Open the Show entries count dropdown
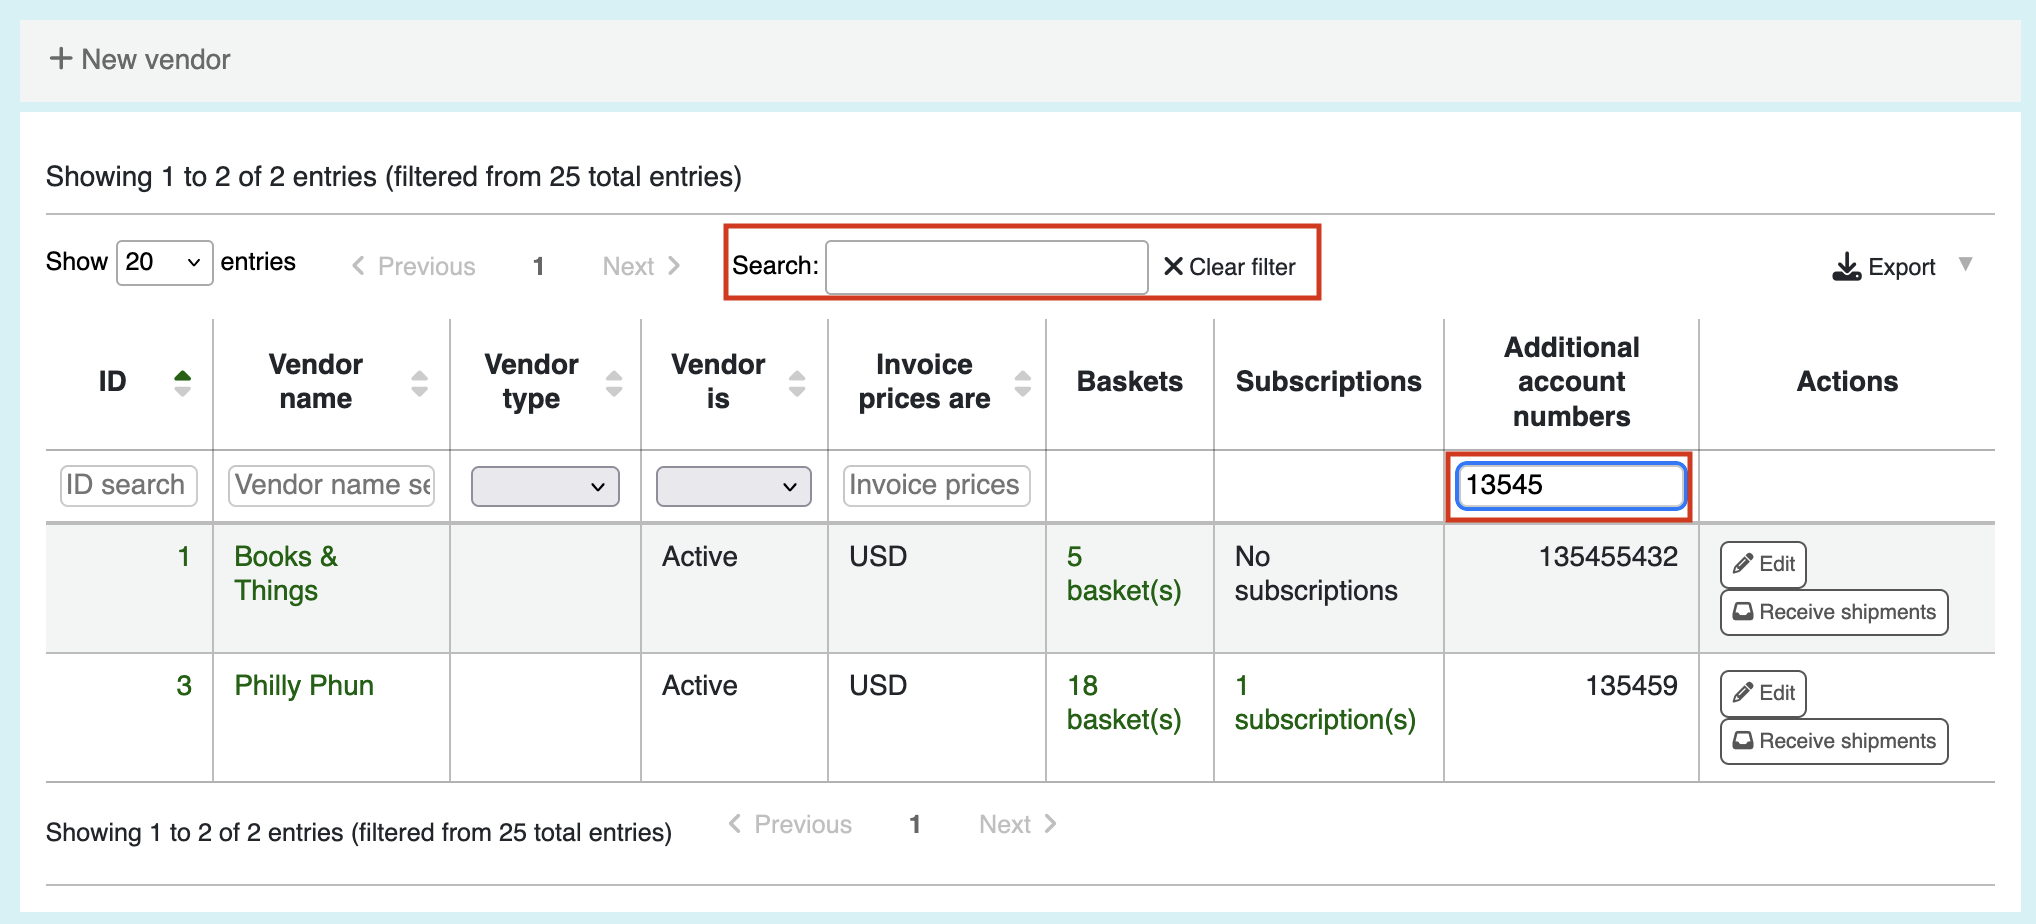2036x924 pixels. pyautogui.click(x=165, y=263)
